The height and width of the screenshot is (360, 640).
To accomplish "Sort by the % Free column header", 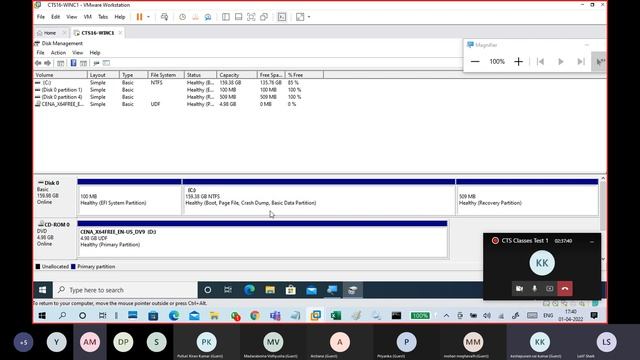I will pos(304,75).
